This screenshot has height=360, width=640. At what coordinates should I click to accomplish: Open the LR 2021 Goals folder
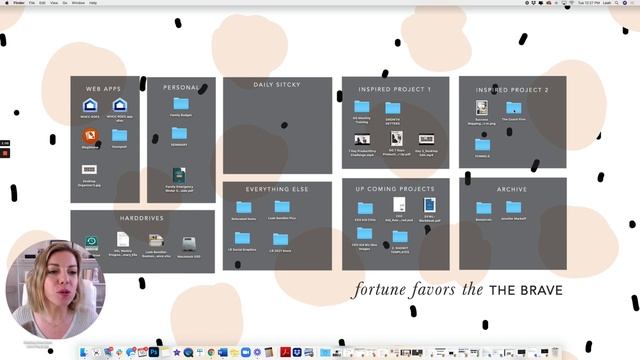coord(280,239)
